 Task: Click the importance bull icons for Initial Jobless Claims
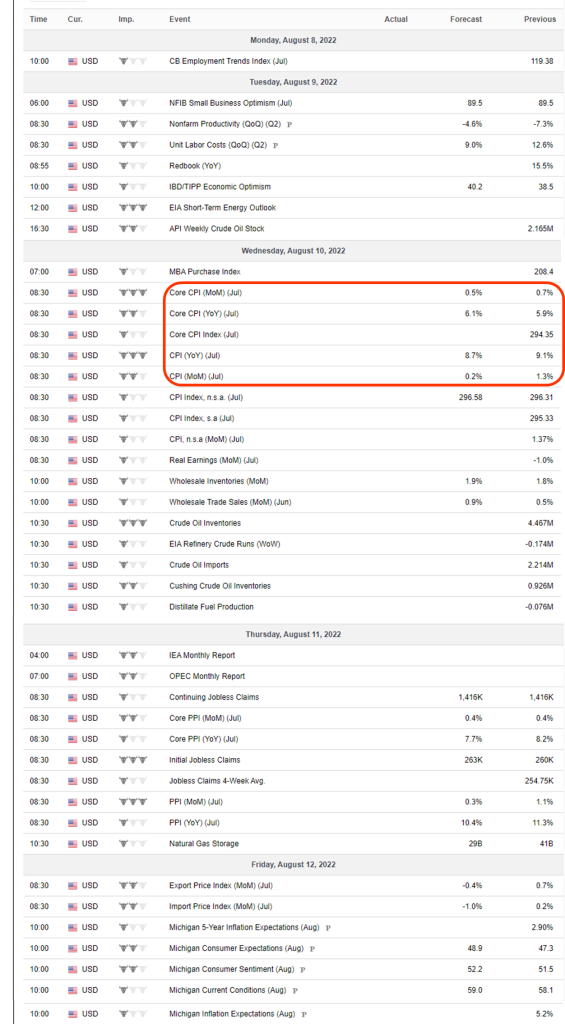[133, 760]
